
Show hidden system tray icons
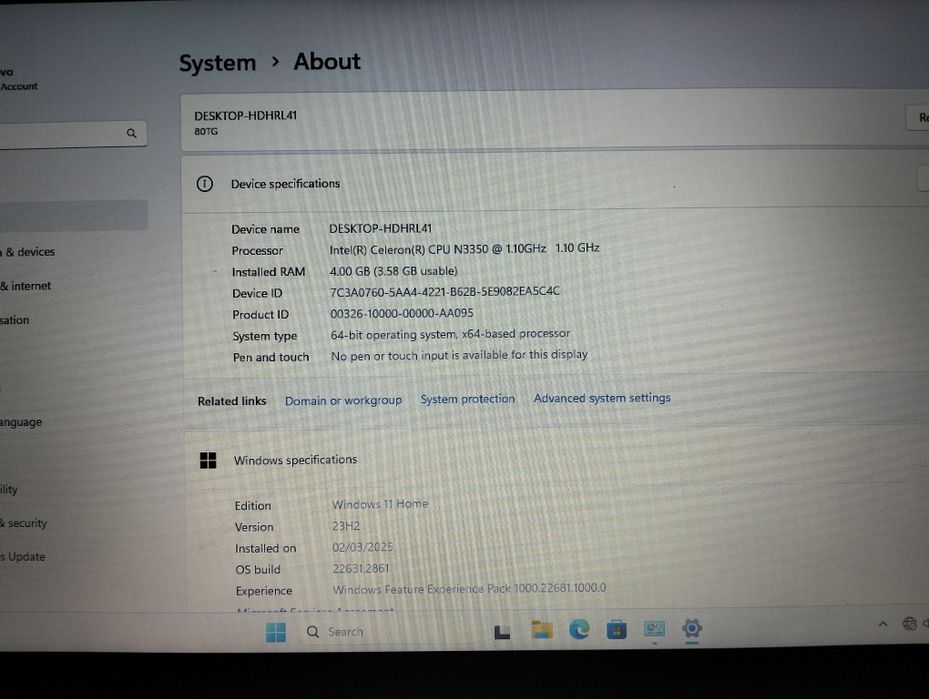coord(883,623)
